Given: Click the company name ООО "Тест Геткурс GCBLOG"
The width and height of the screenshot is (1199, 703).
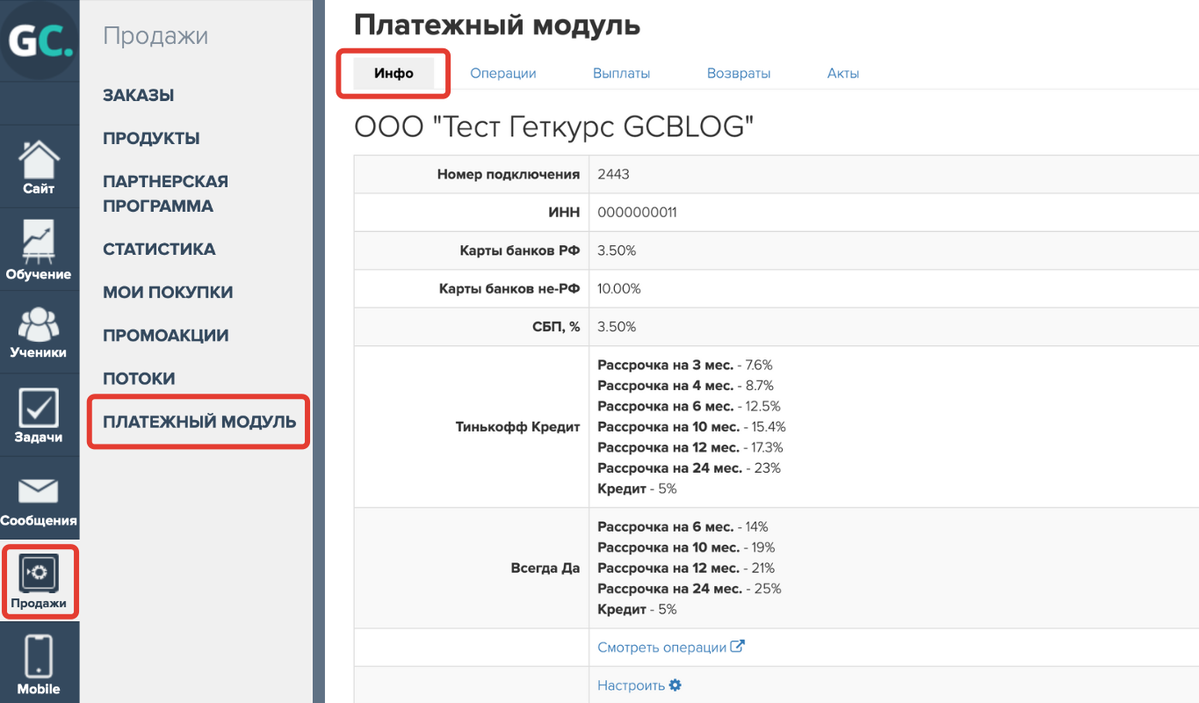Looking at the screenshot, I should click(x=554, y=127).
